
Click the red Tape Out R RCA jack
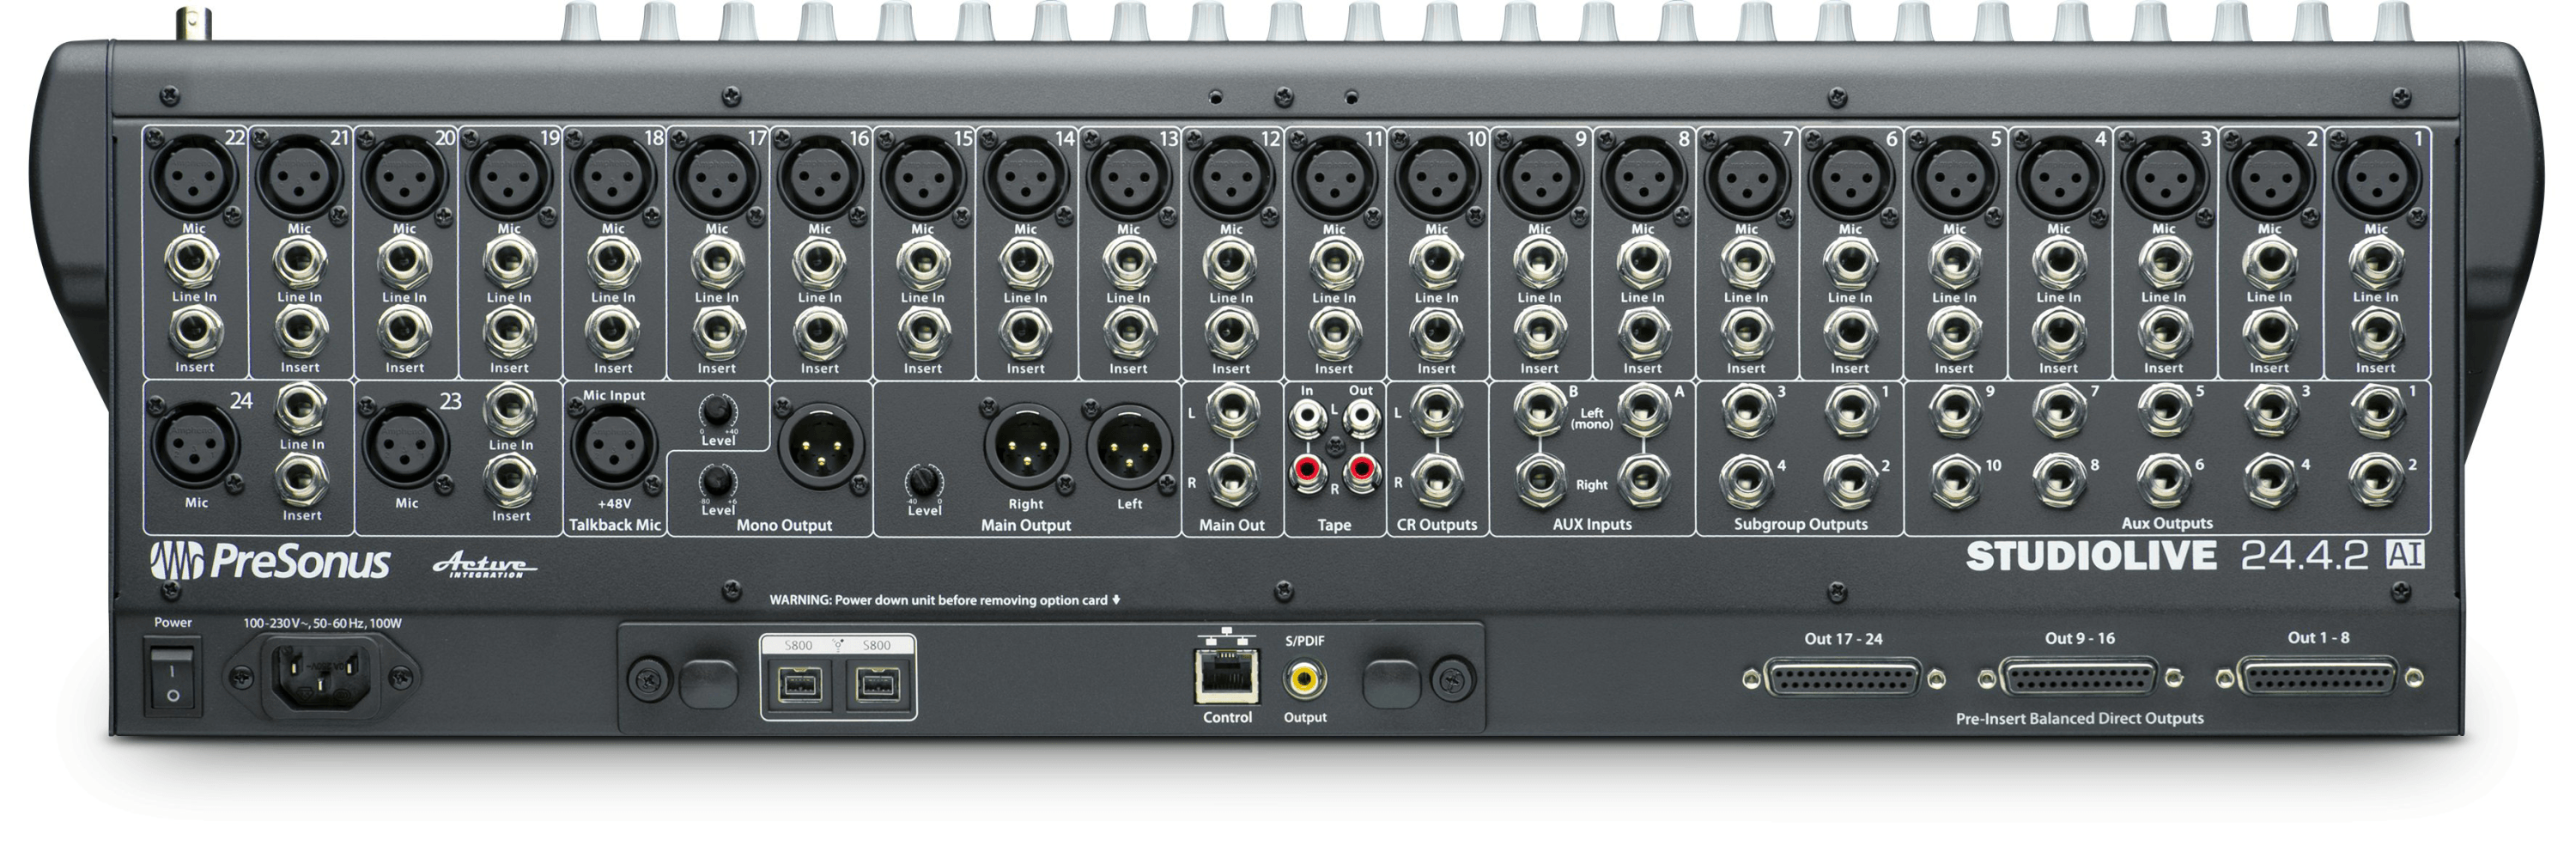(1361, 468)
